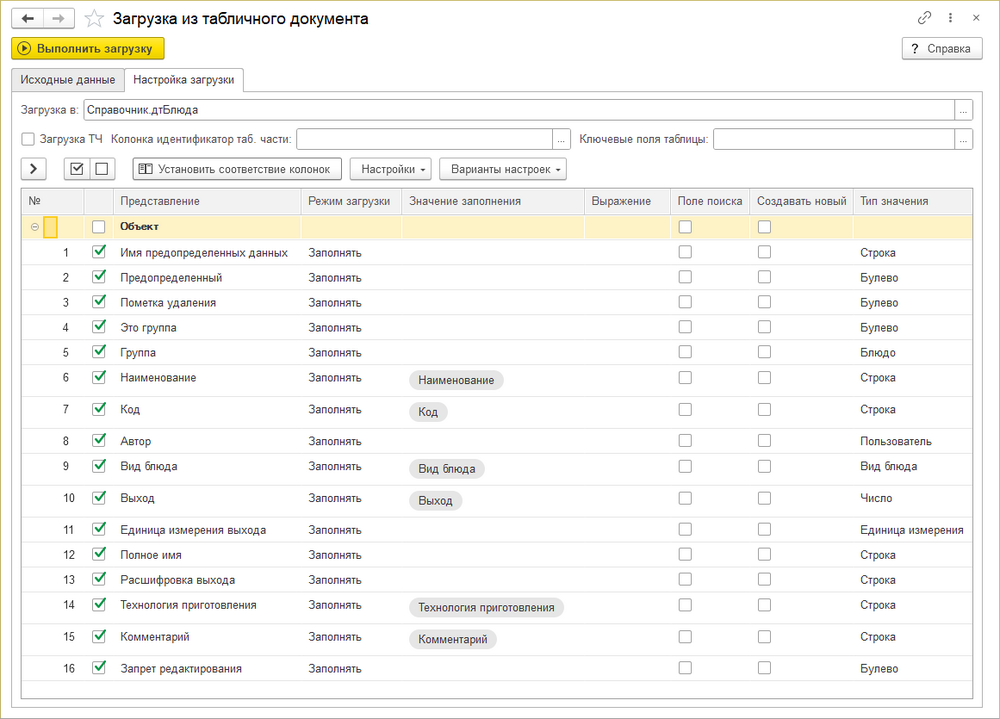Tick Поле поиска checkbox for Код row

click(x=685, y=409)
